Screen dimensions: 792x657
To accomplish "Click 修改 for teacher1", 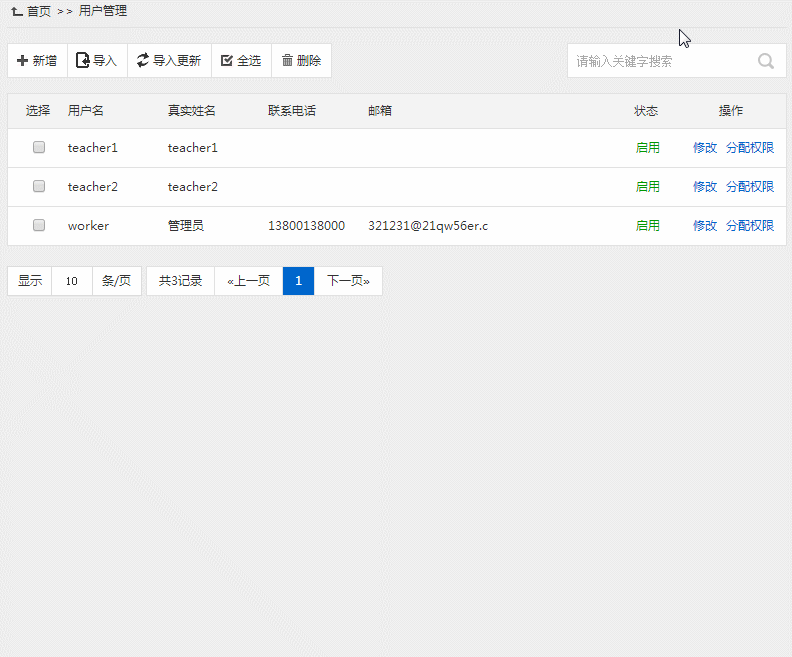I will tap(705, 148).
